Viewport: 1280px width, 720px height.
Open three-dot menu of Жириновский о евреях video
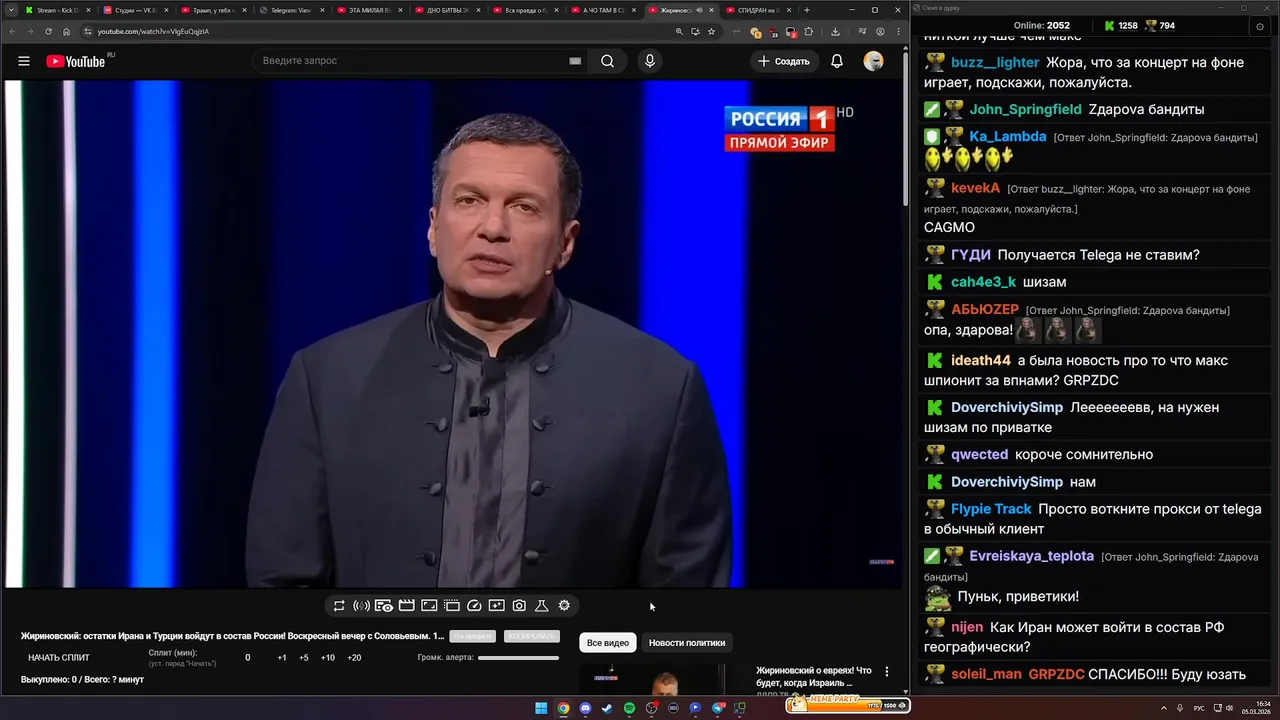pyautogui.click(x=886, y=672)
